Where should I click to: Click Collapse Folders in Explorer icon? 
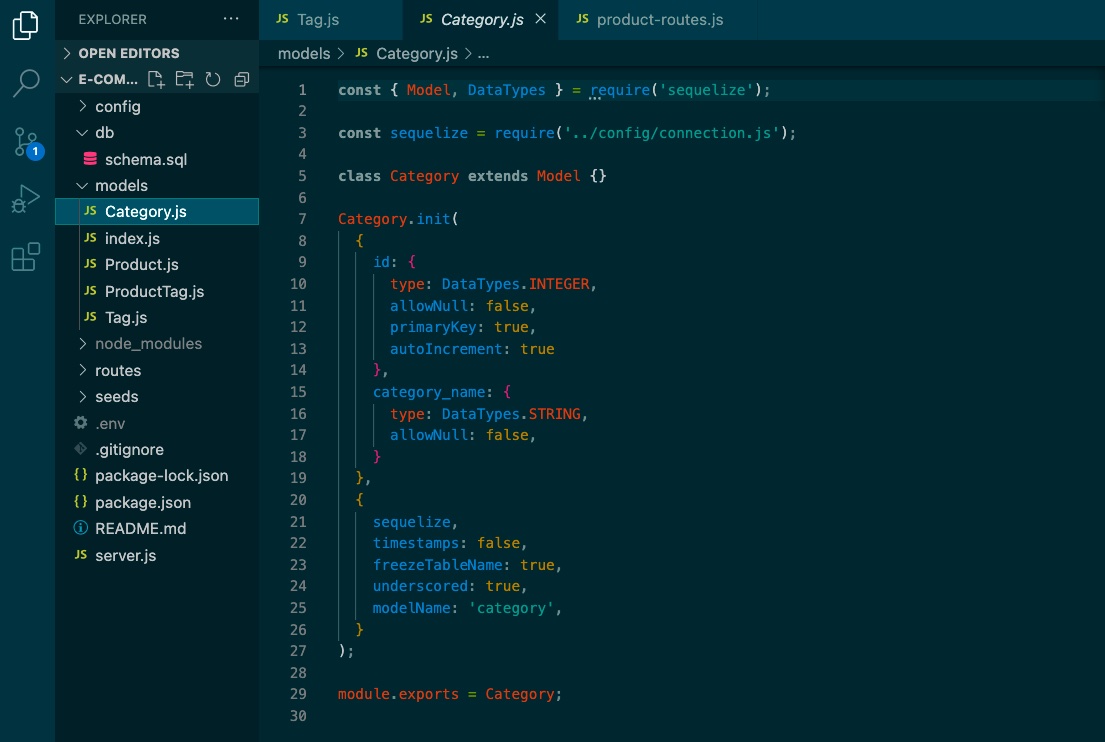point(242,80)
